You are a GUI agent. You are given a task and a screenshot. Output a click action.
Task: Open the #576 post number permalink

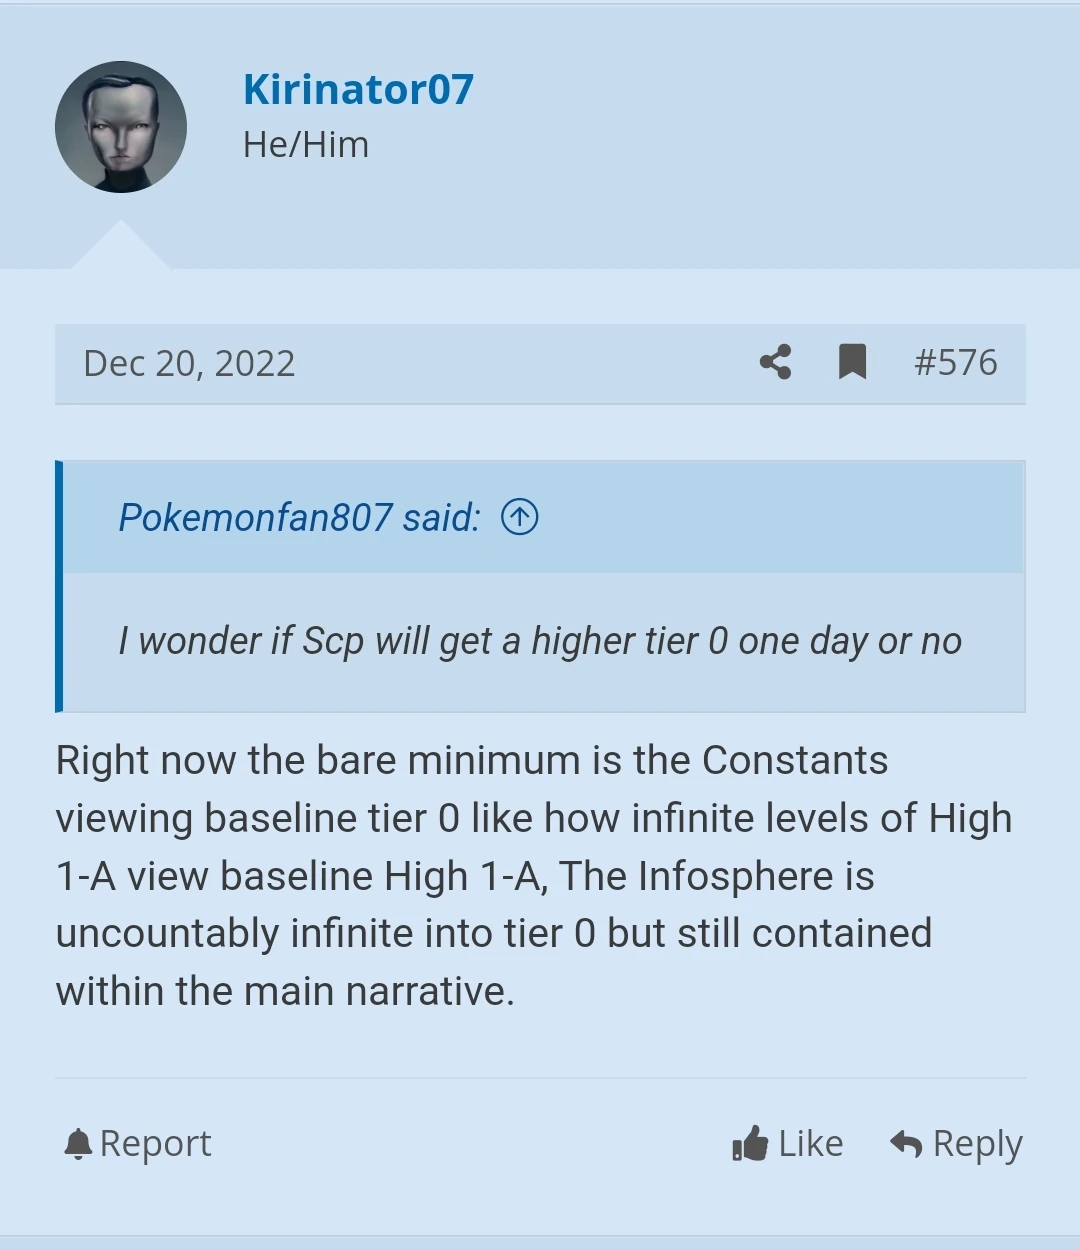955,362
